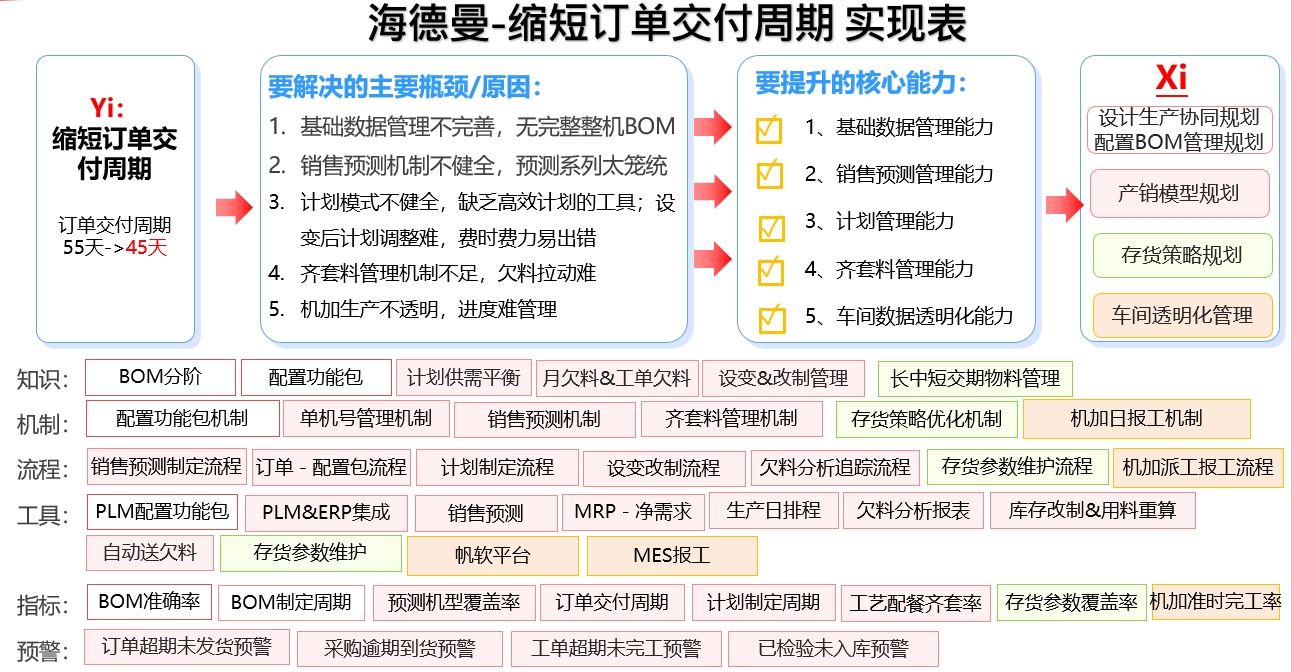
Task: Select the MRP - 净需求 box
Action: coord(633,512)
